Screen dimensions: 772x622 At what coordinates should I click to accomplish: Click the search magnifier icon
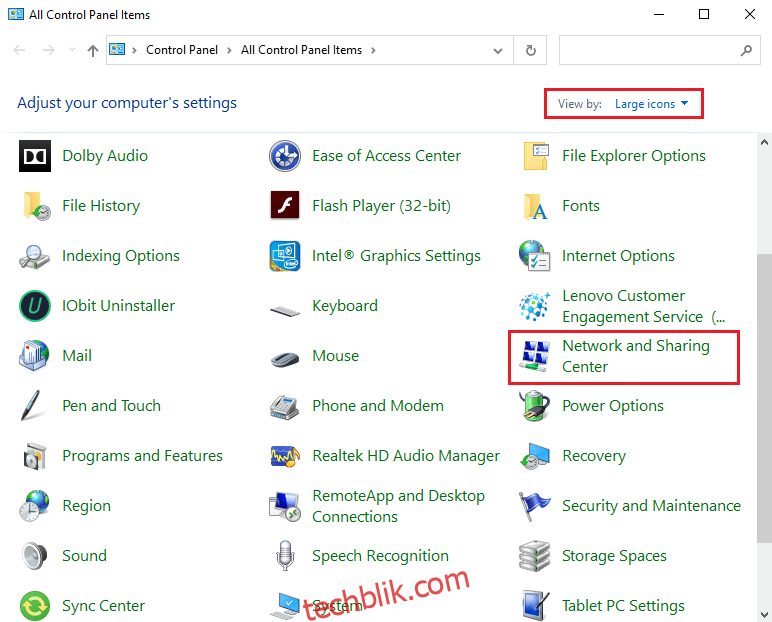[746, 50]
